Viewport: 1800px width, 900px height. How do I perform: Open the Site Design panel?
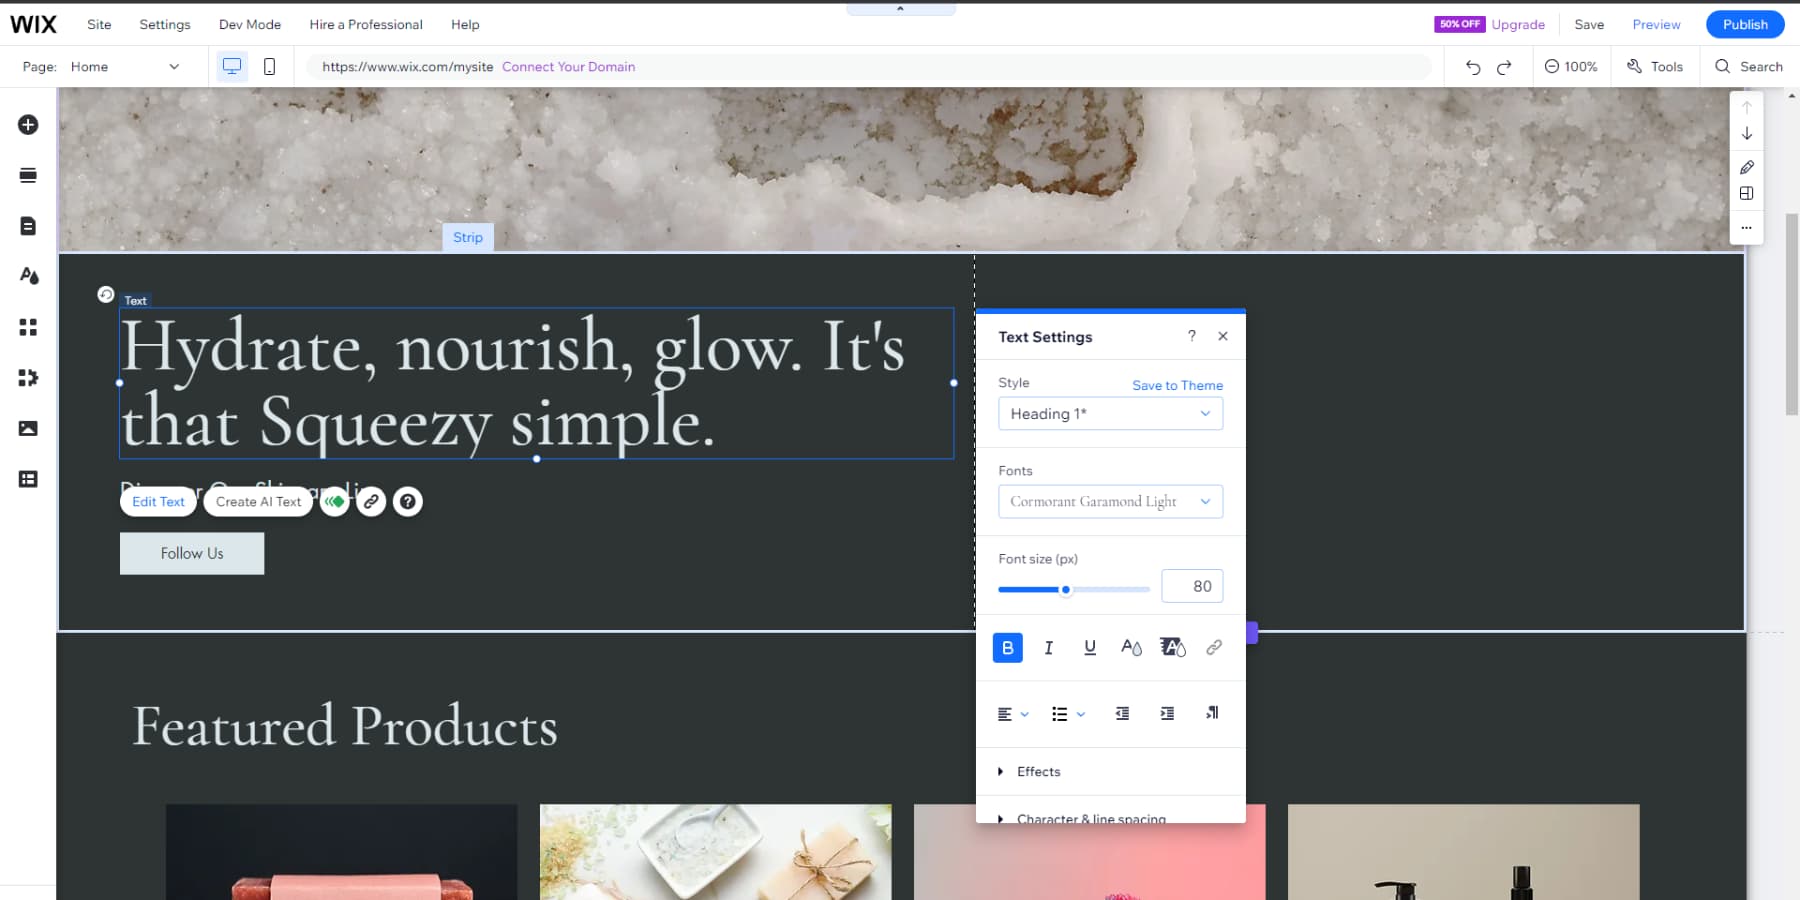(27, 276)
